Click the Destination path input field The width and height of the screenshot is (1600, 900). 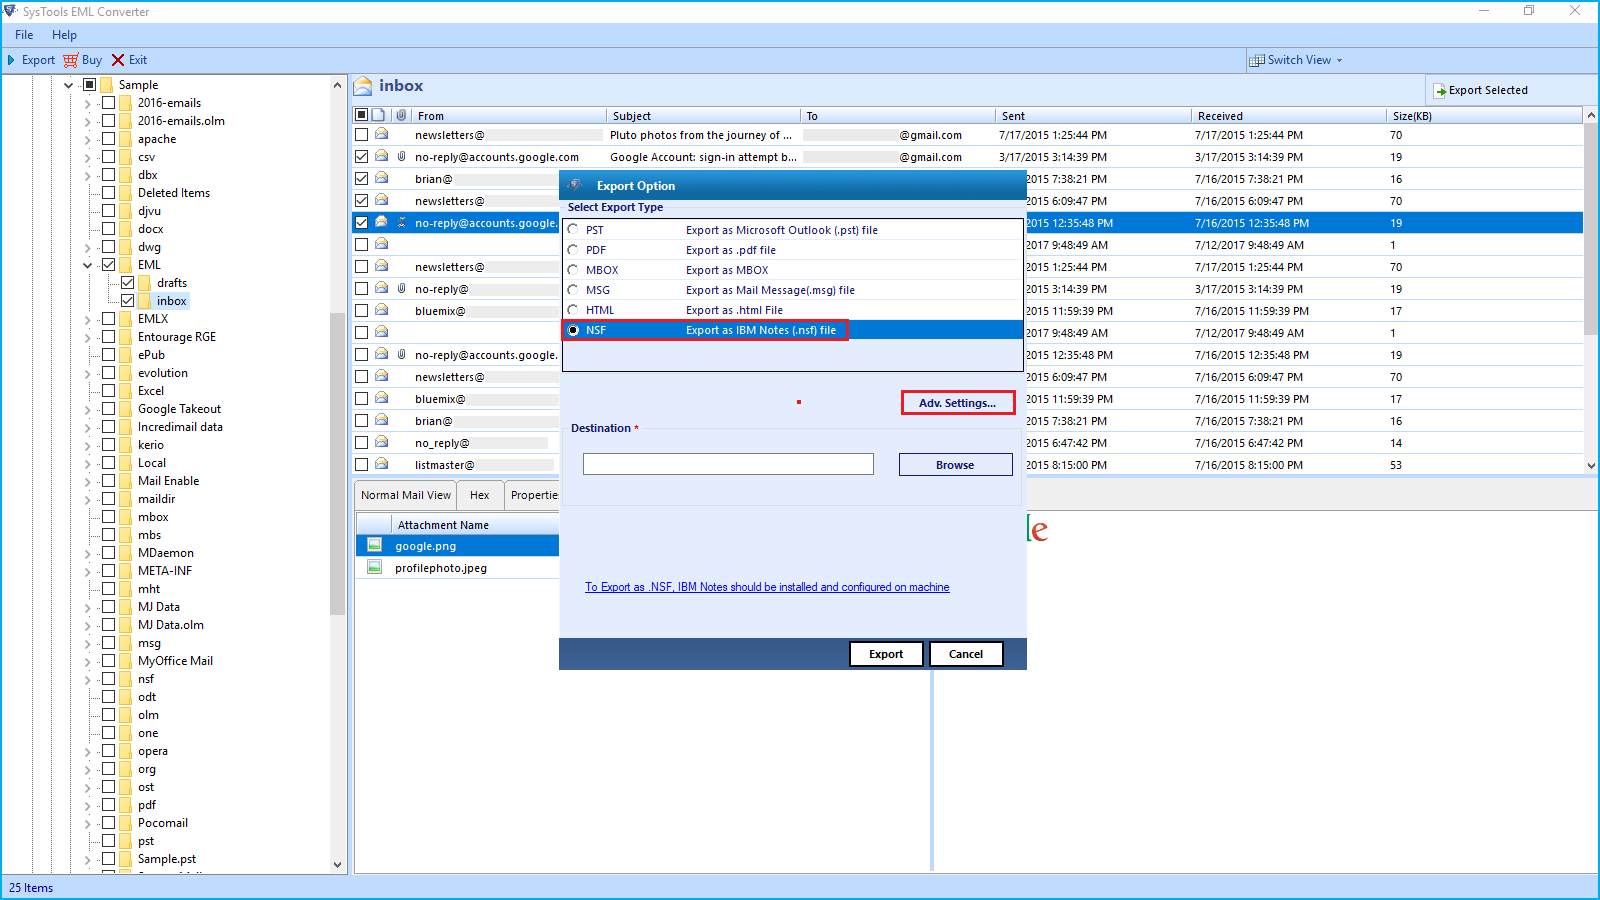tap(728, 464)
